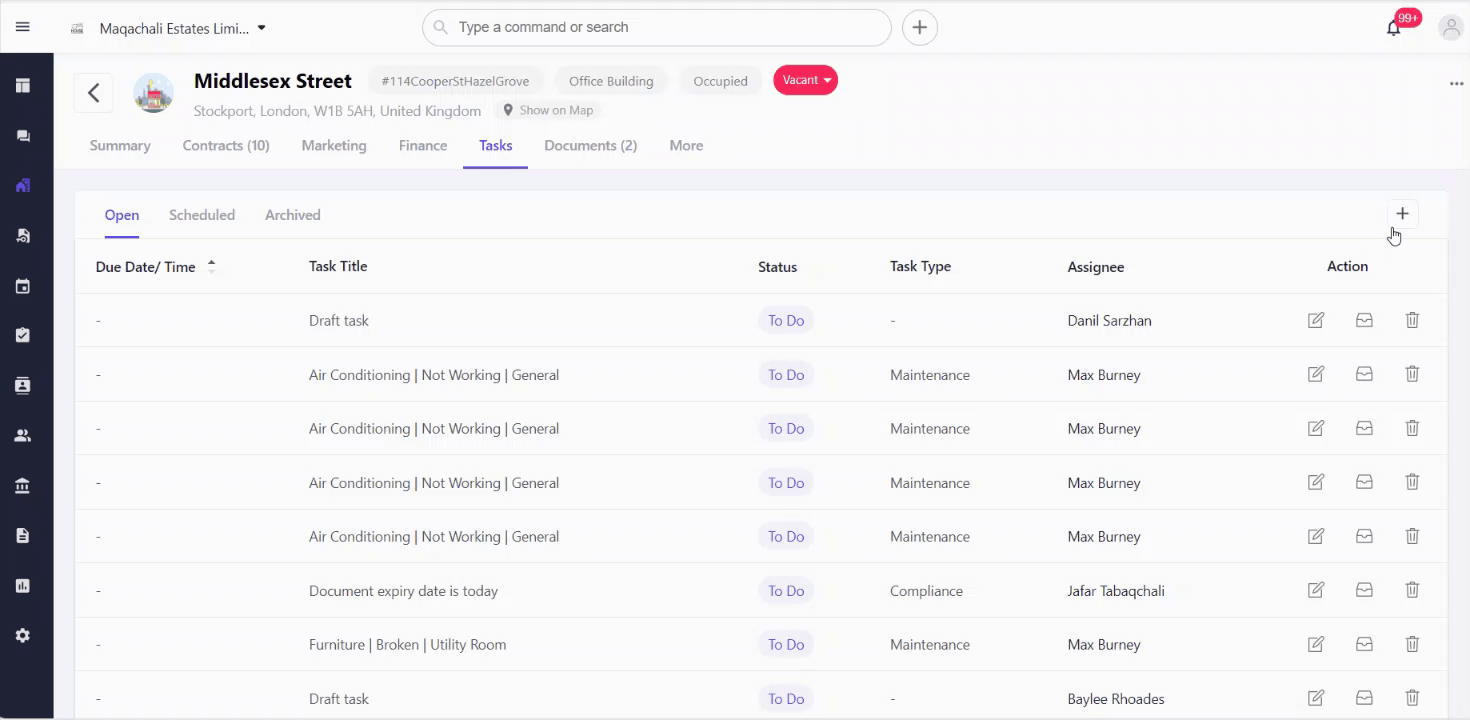The width and height of the screenshot is (1470, 720).
Task: Select the Open tasks sub-tab
Action: coord(122,215)
